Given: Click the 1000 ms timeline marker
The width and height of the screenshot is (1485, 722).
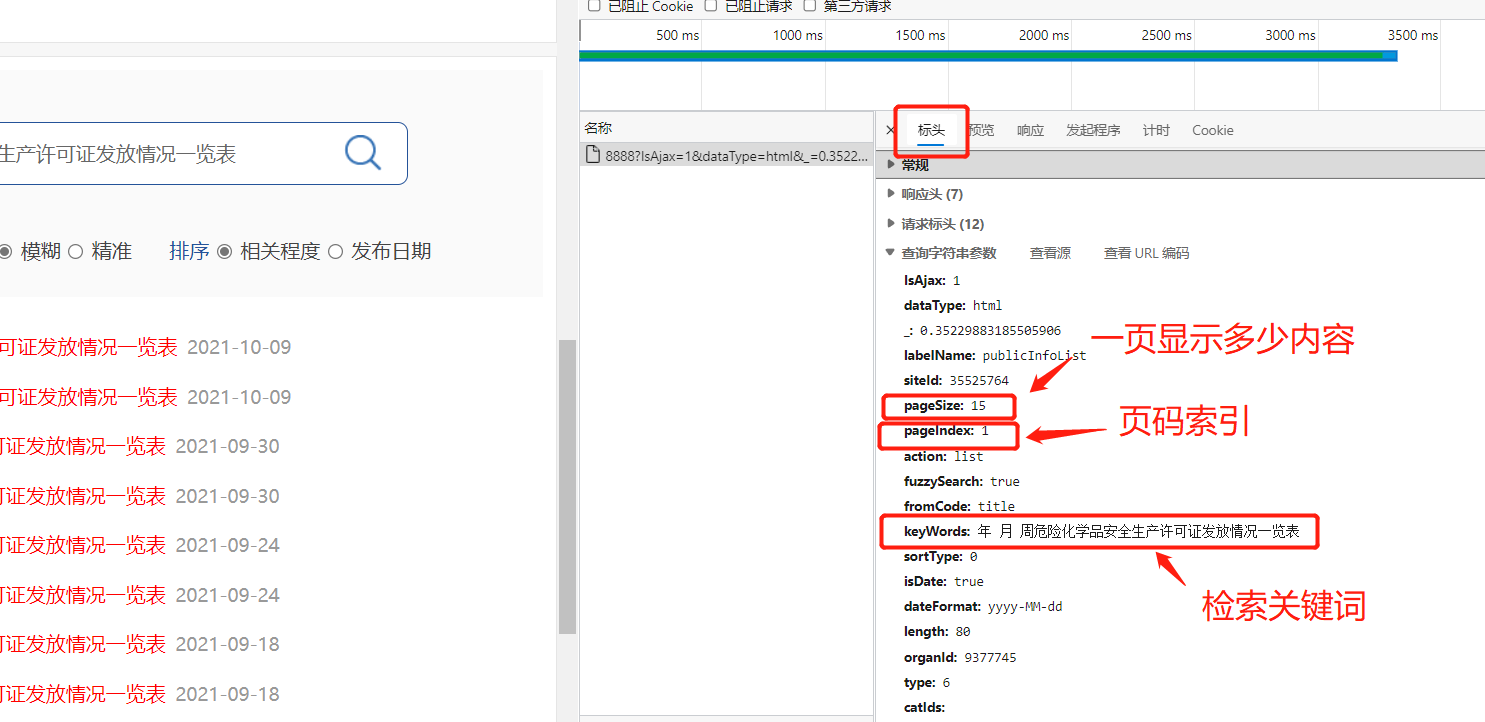Looking at the screenshot, I should [x=798, y=35].
